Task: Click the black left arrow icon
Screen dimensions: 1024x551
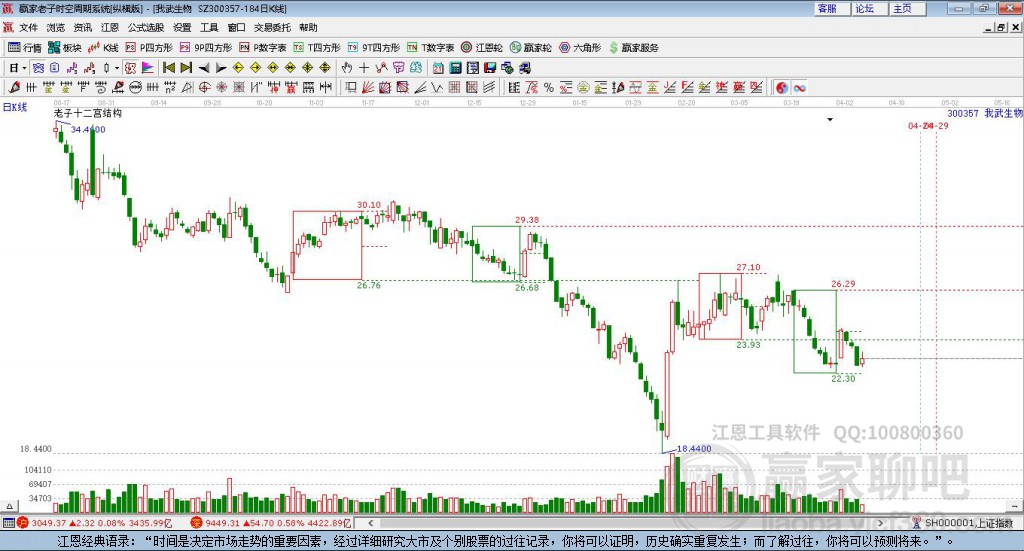Action: tap(204, 67)
